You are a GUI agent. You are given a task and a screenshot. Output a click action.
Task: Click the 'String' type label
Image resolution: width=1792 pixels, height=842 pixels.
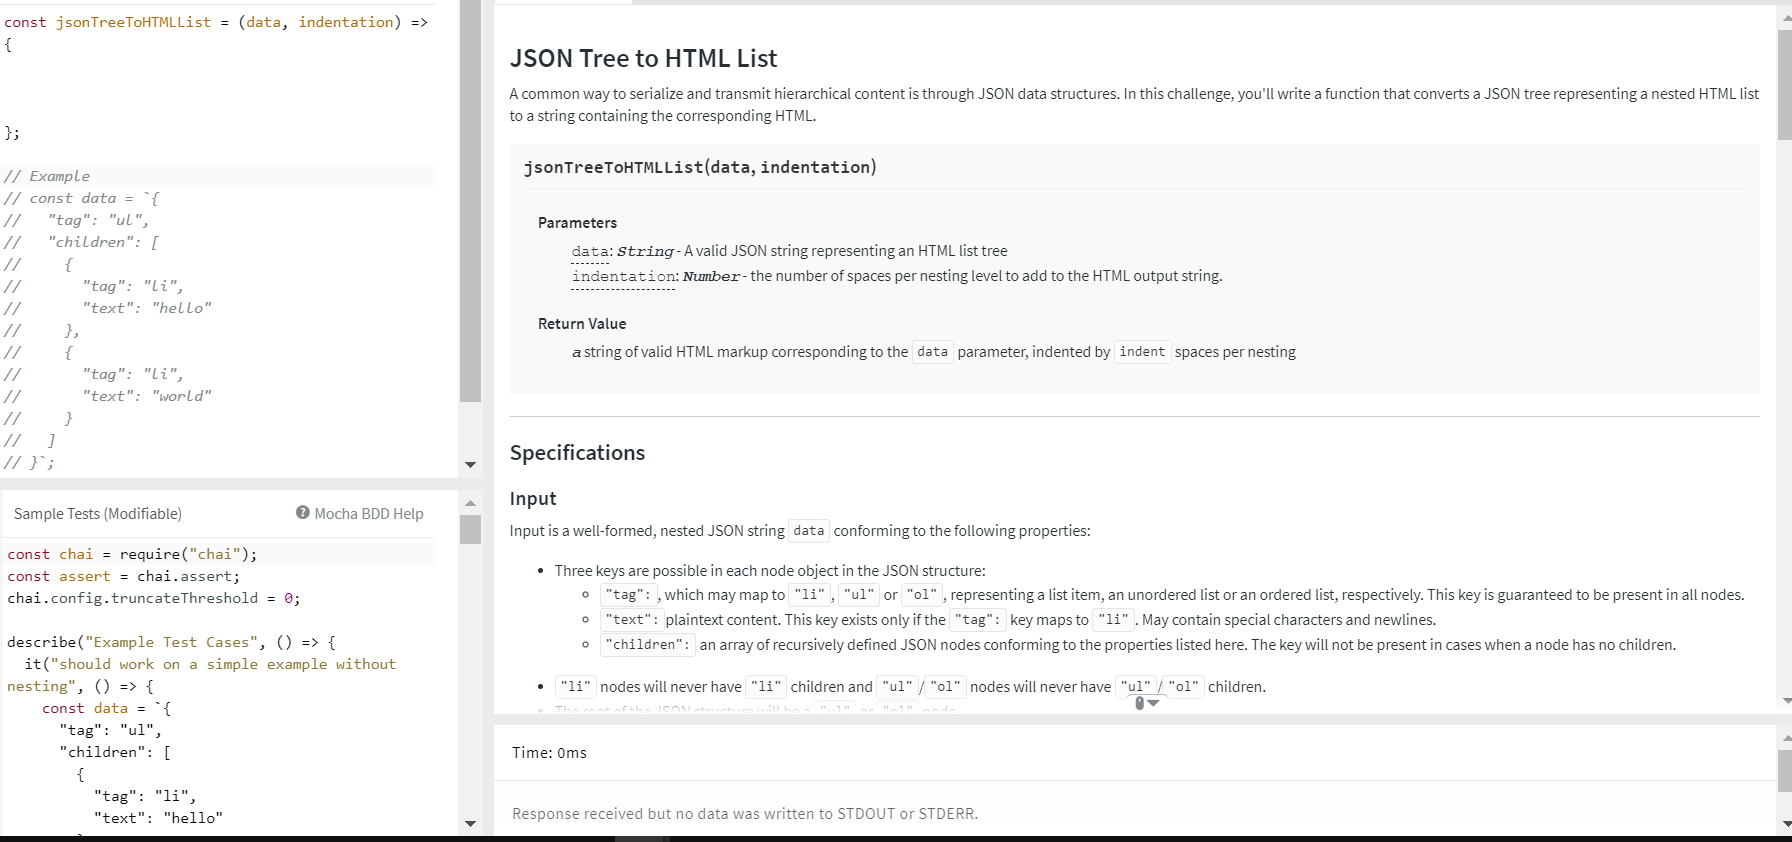pyautogui.click(x=645, y=251)
